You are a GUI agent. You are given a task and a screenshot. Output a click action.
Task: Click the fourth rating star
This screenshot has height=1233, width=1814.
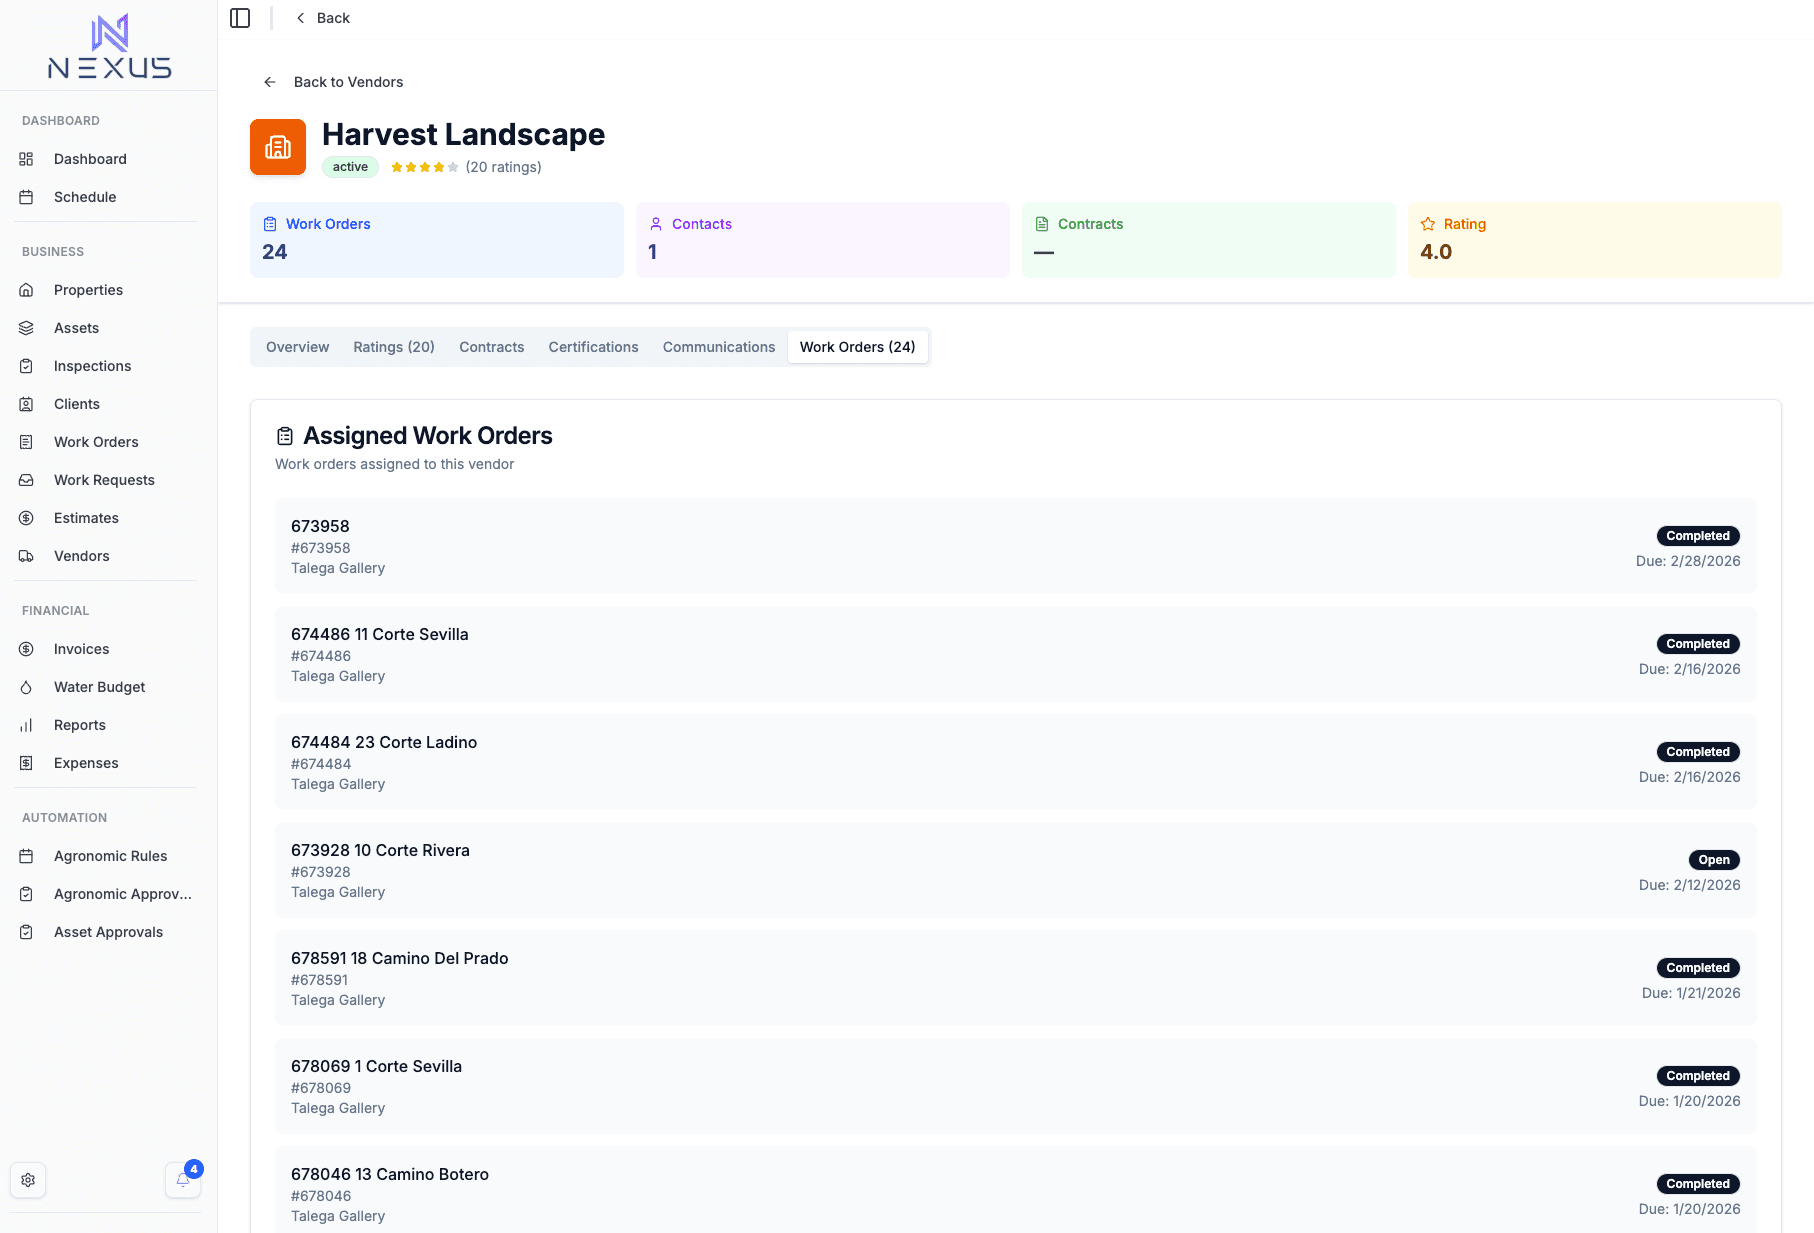pyautogui.click(x=438, y=167)
